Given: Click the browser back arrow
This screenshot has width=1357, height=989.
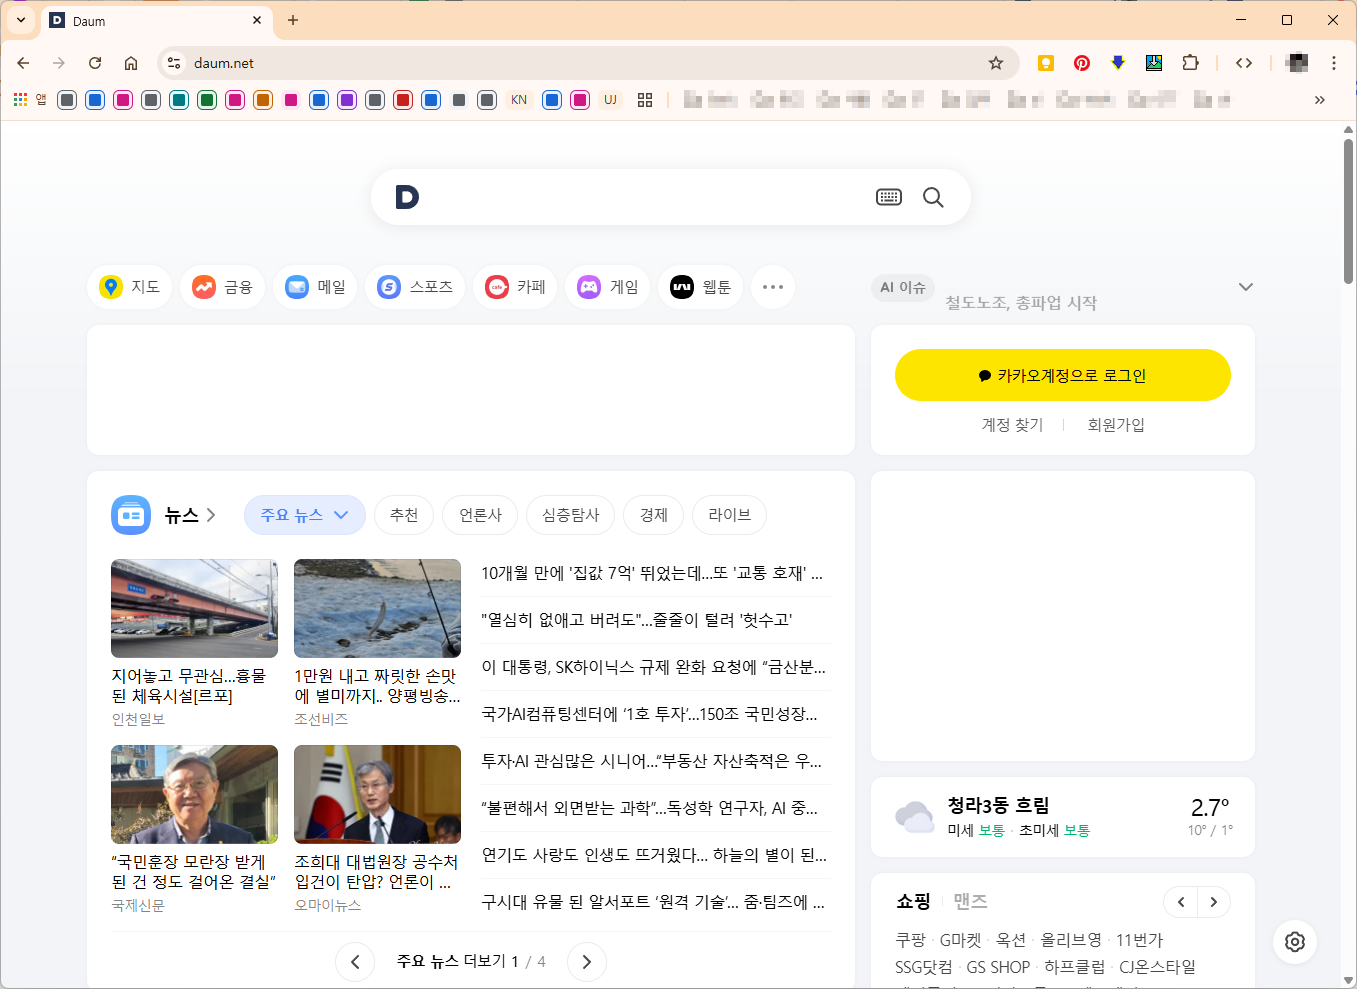Looking at the screenshot, I should coord(23,63).
